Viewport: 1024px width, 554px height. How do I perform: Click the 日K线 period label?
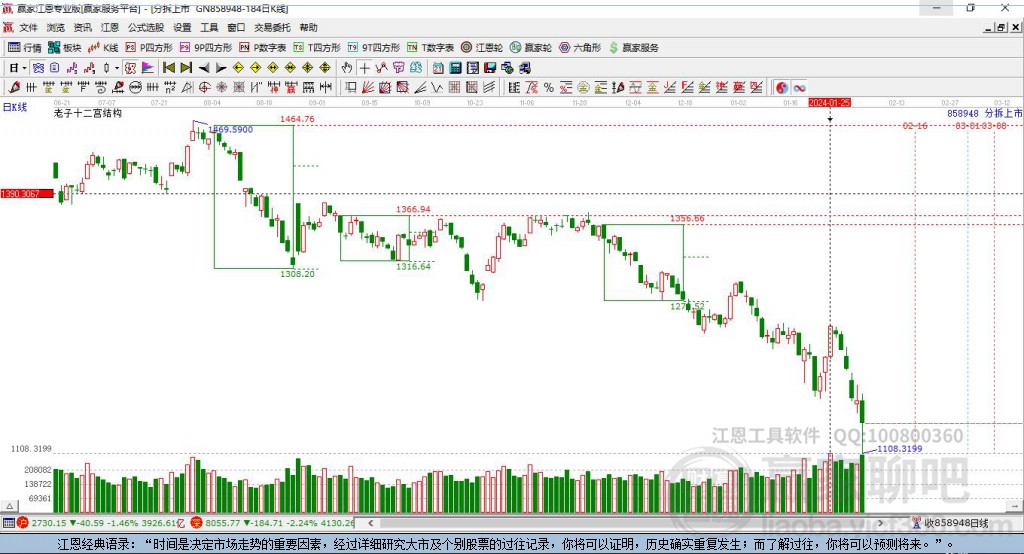coord(15,107)
